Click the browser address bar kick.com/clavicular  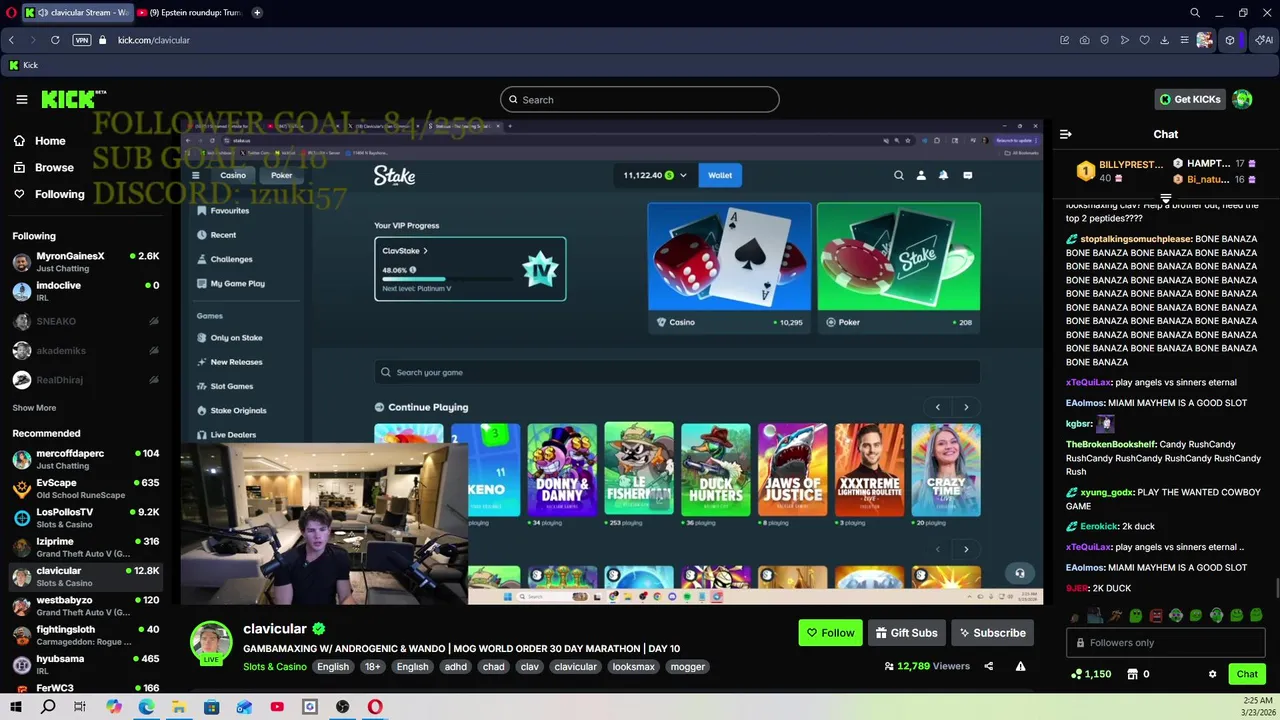(x=154, y=40)
